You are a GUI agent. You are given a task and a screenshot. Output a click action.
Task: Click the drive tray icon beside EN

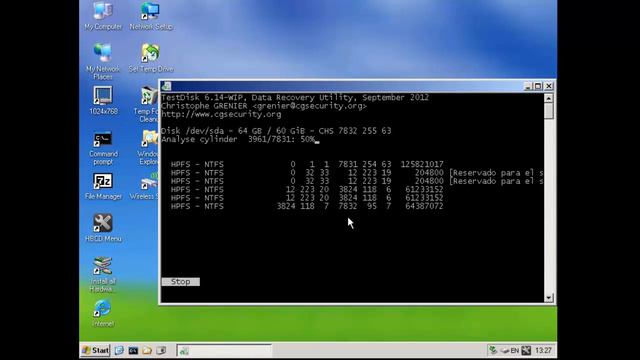[x=505, y=350]
